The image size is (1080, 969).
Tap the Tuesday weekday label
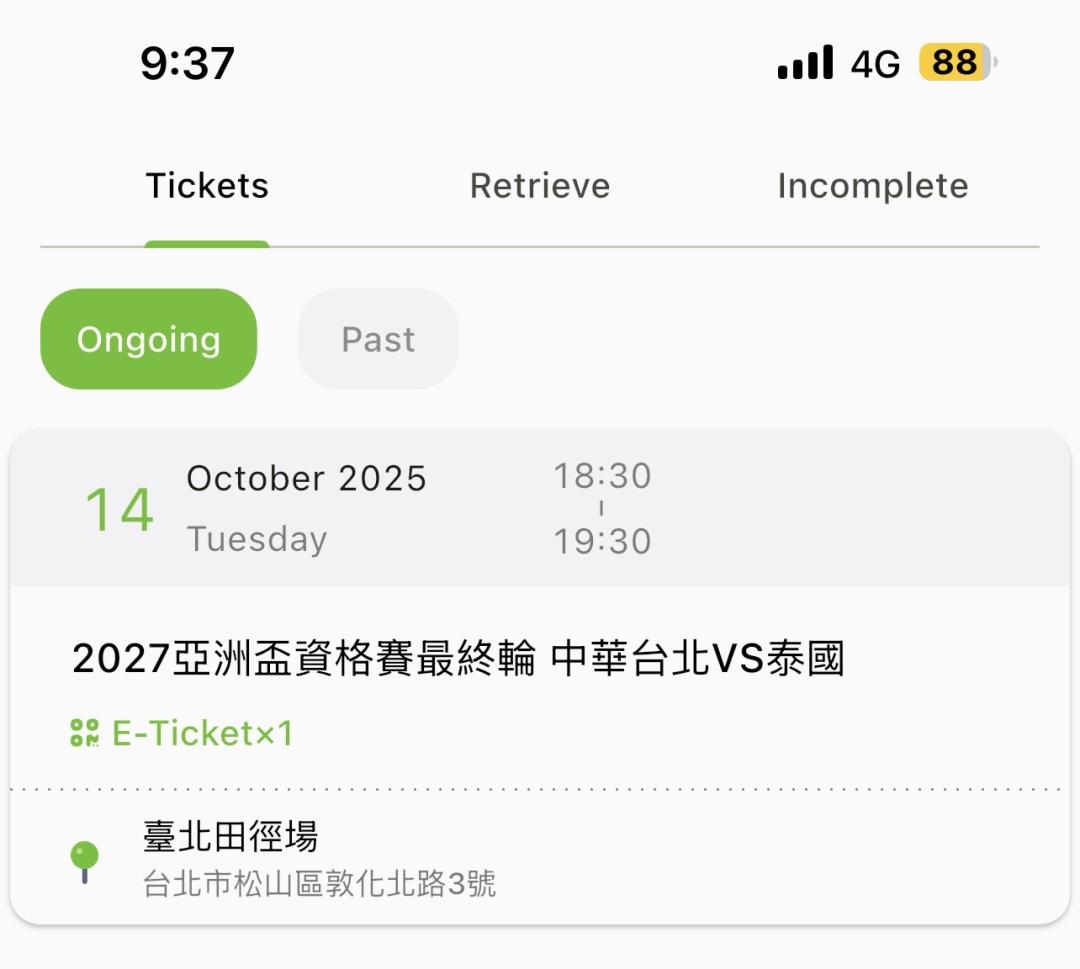257,539
